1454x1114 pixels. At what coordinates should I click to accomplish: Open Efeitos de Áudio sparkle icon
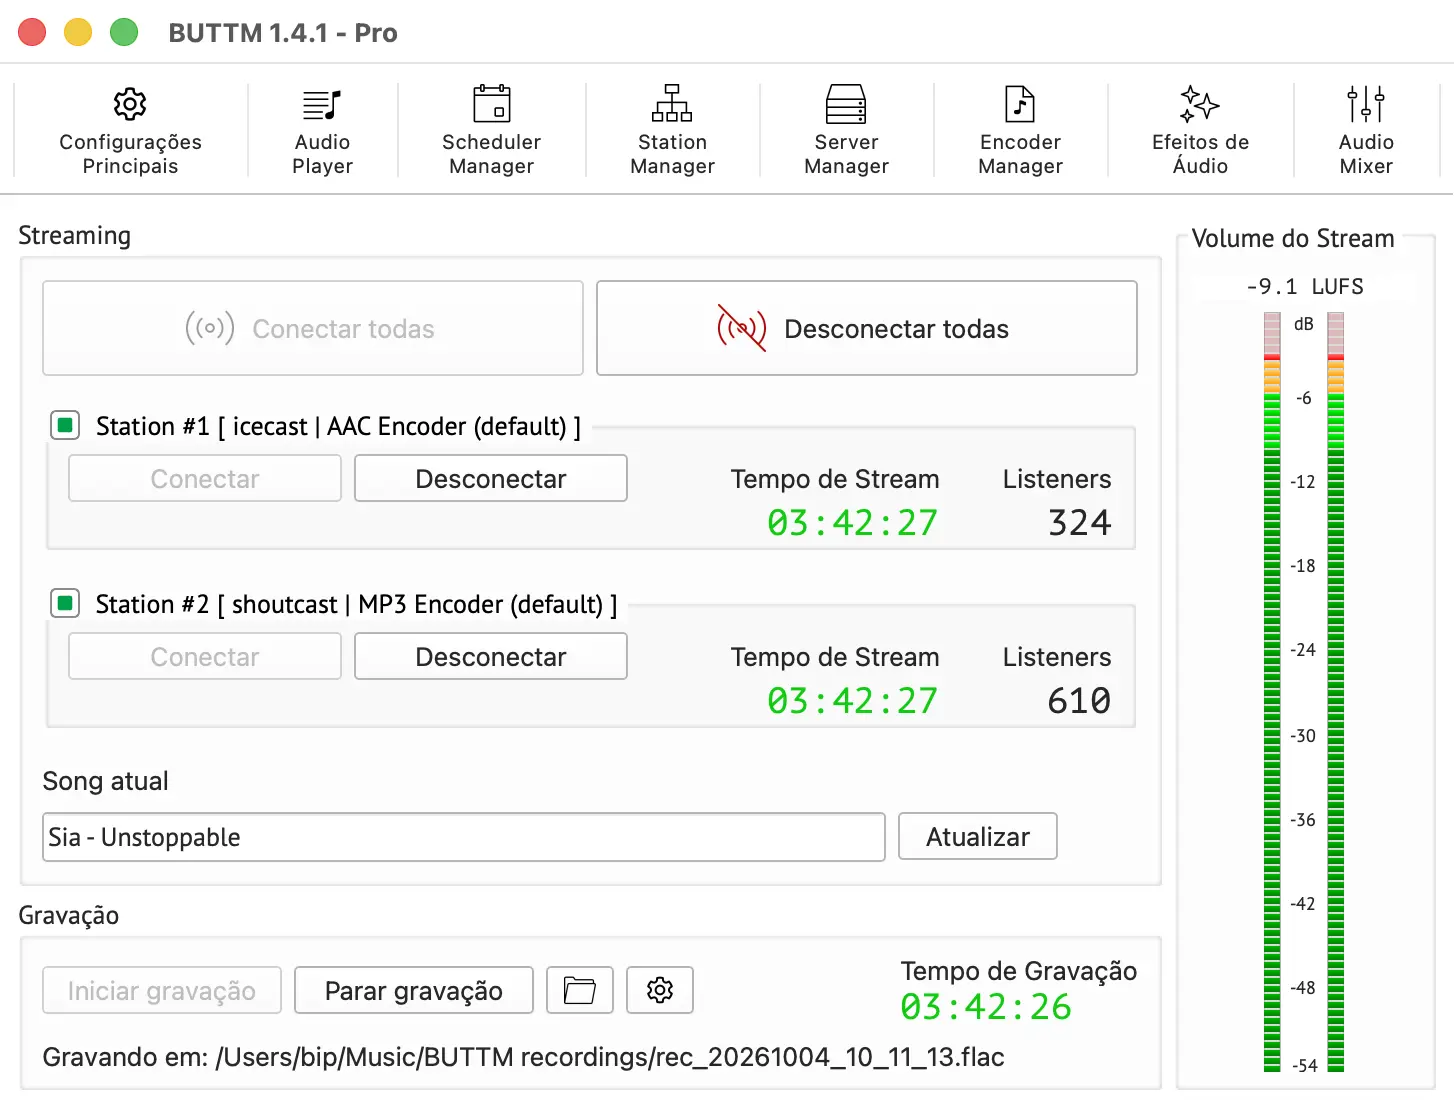point(1200,104)
